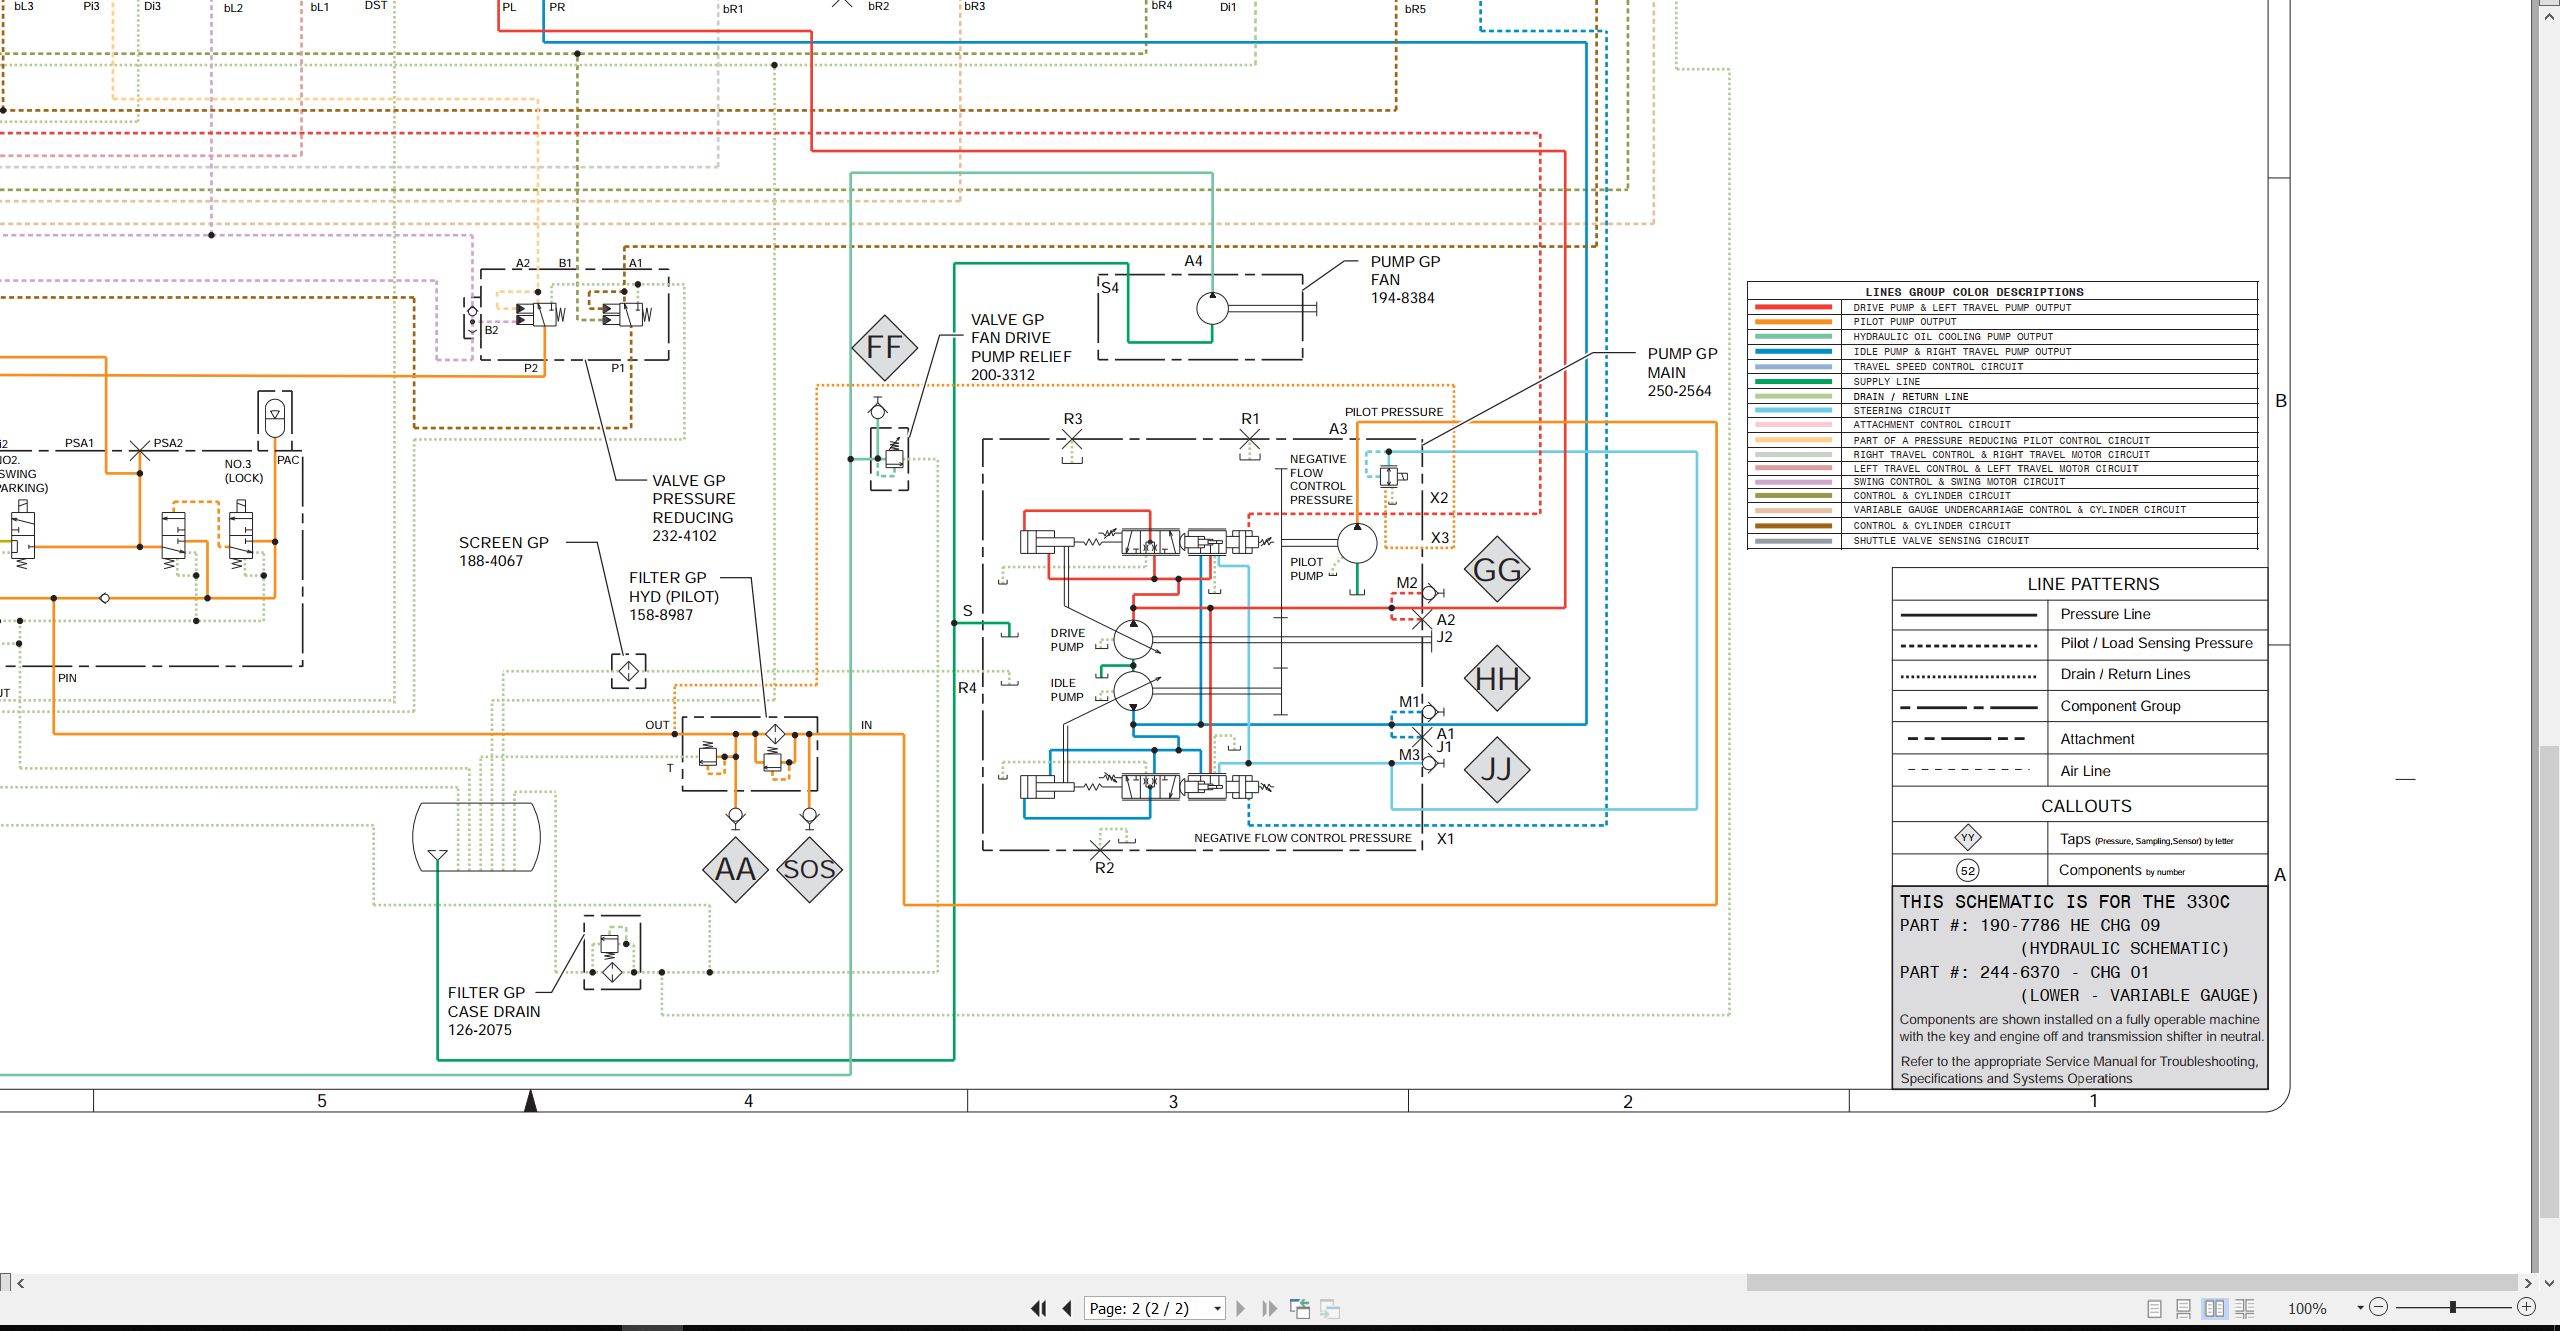Go to the previous page

(x=1067, y=1308)
